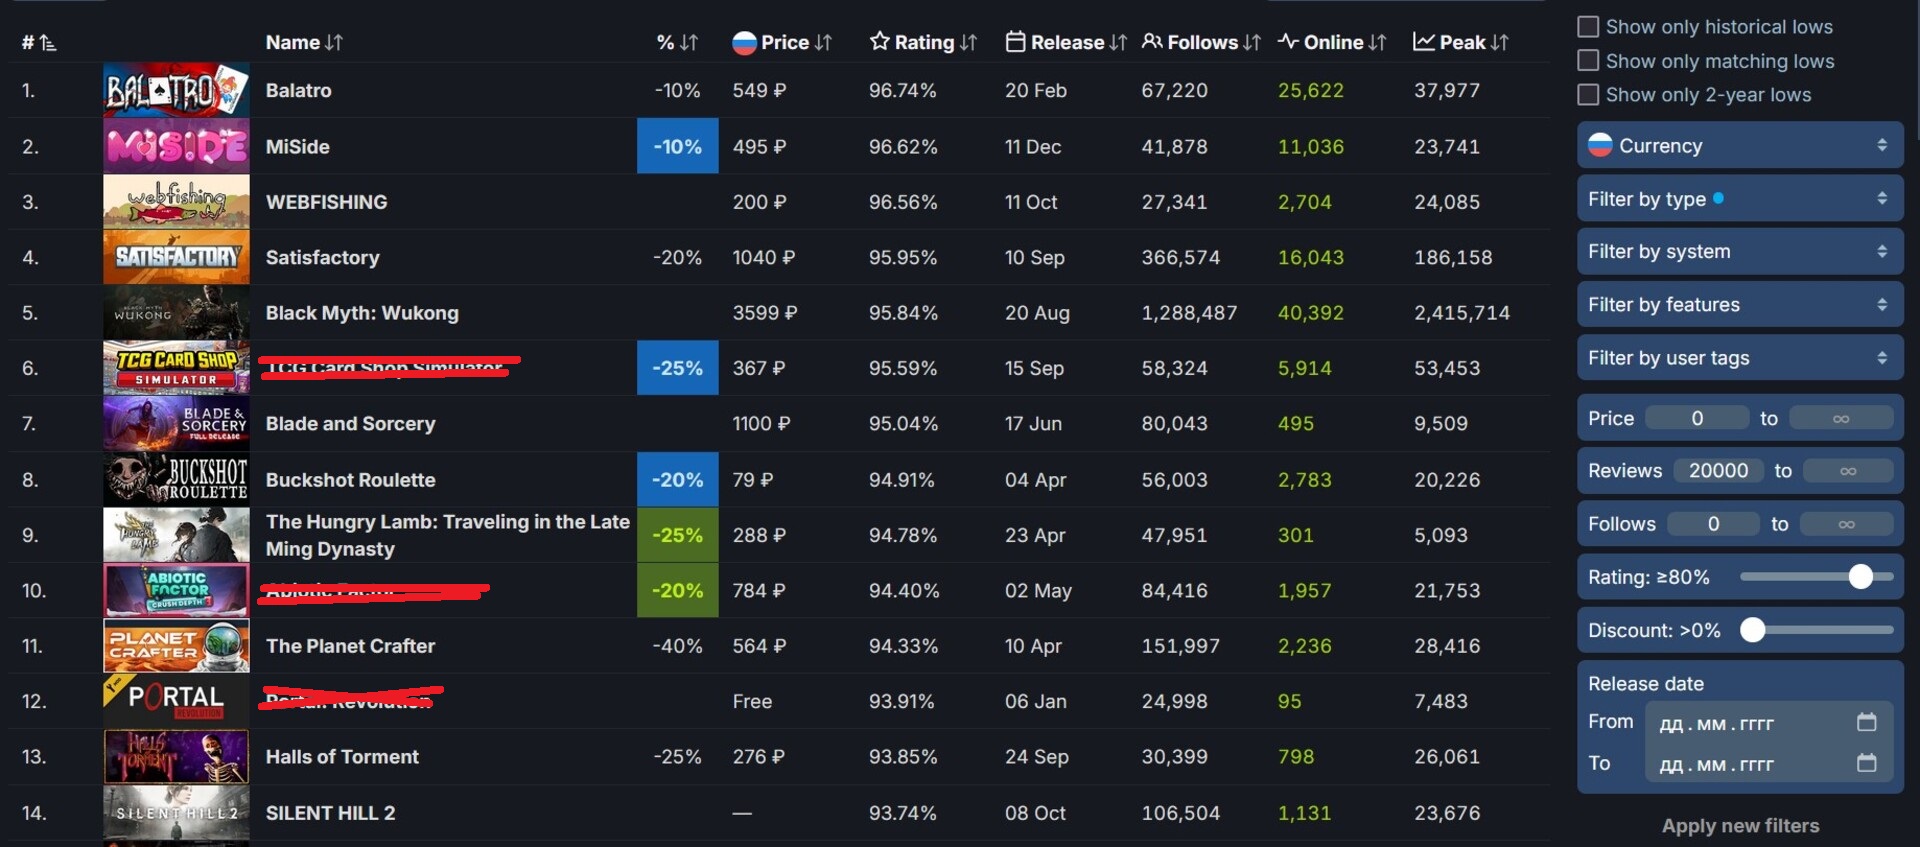Click the Rating filter slider handle
The image size is (1920, 847).
coord(1860,577)
